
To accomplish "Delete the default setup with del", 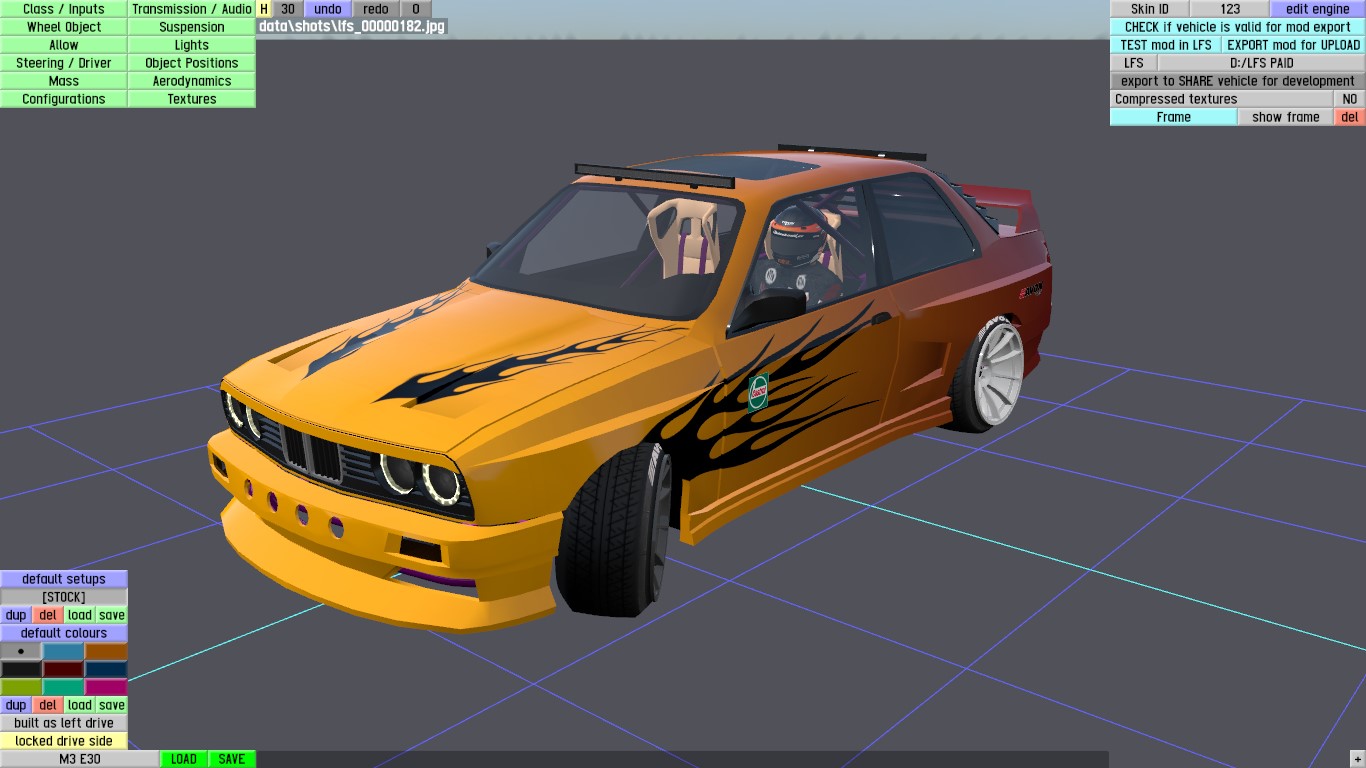I will point(48,615).
